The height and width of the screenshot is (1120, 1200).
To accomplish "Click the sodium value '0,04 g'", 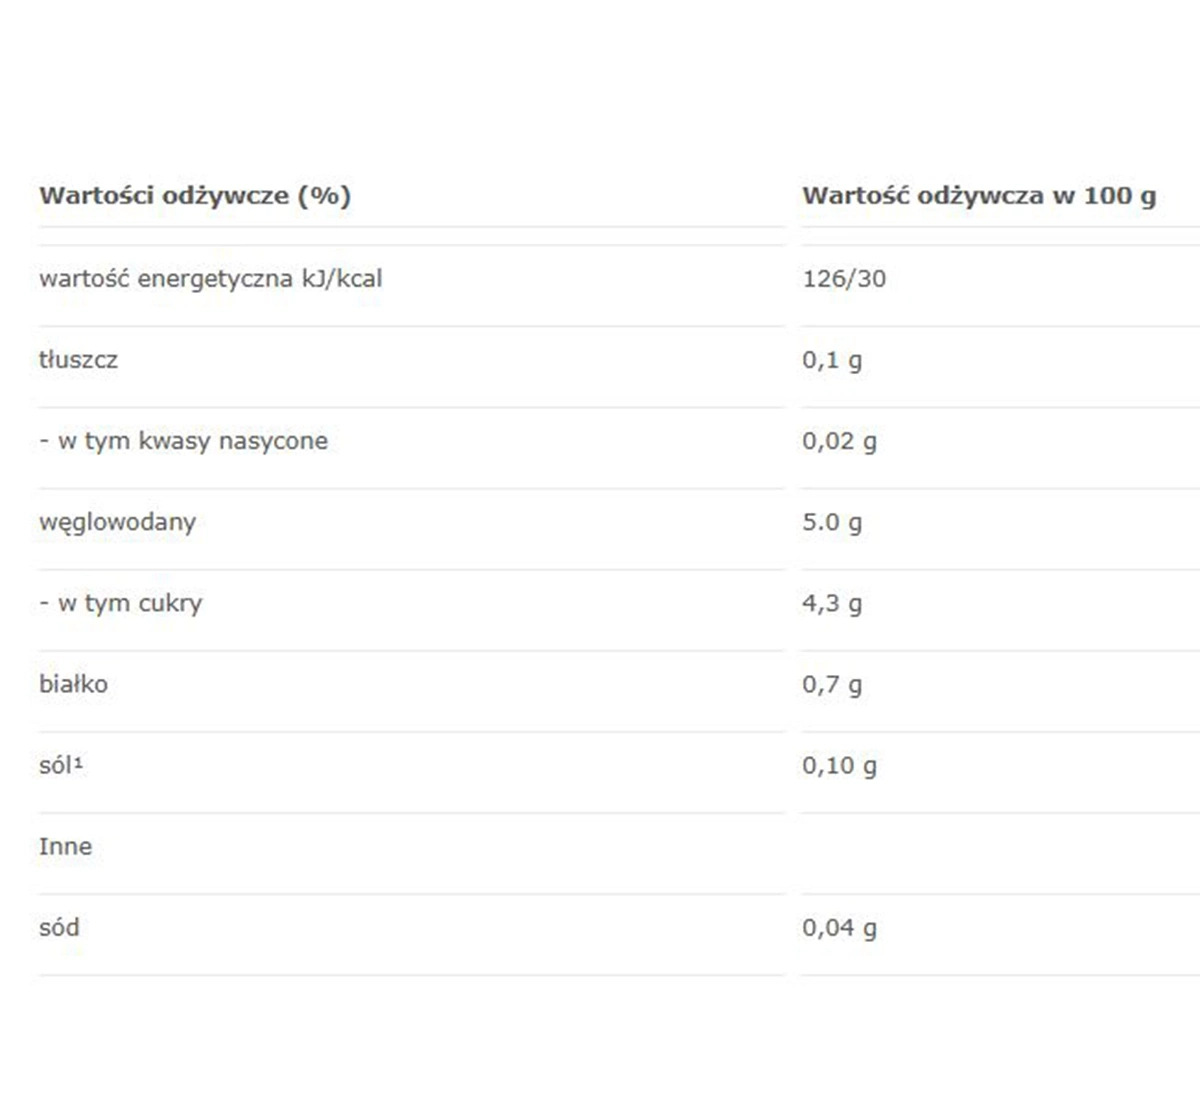I will point(839,927).
